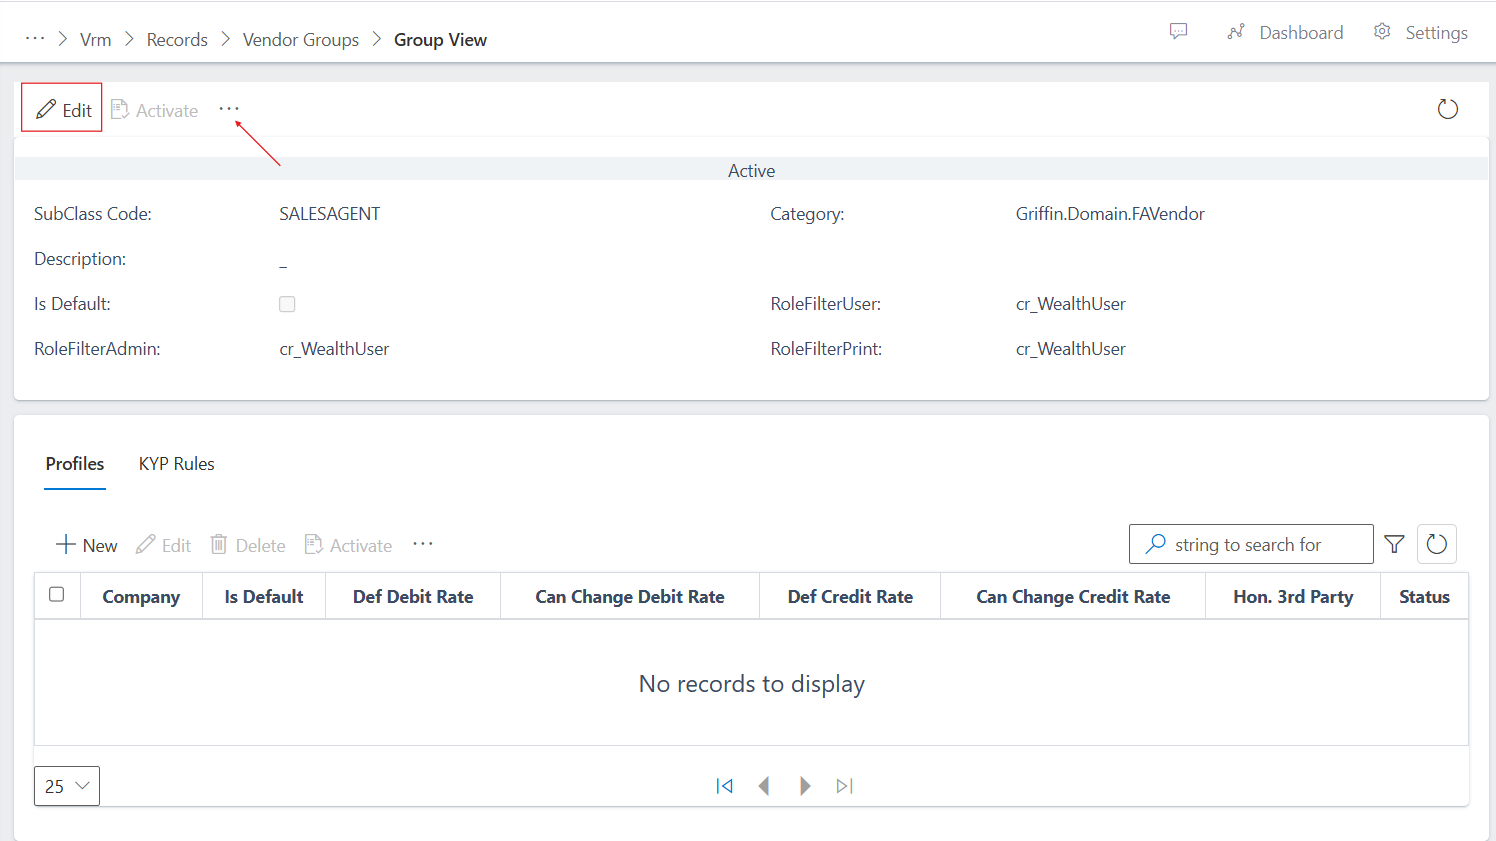Open Settings from the top bar
Image resolution: width=1496 pixels, height=841 pixels.
(x=1421, y=31)
